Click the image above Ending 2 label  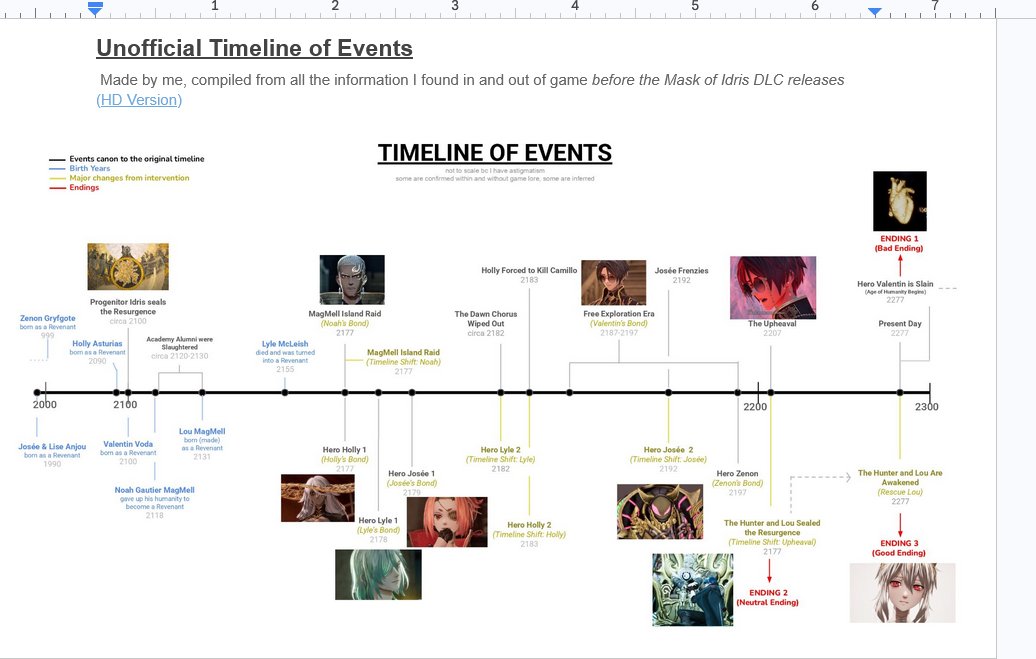pos(693,590)
